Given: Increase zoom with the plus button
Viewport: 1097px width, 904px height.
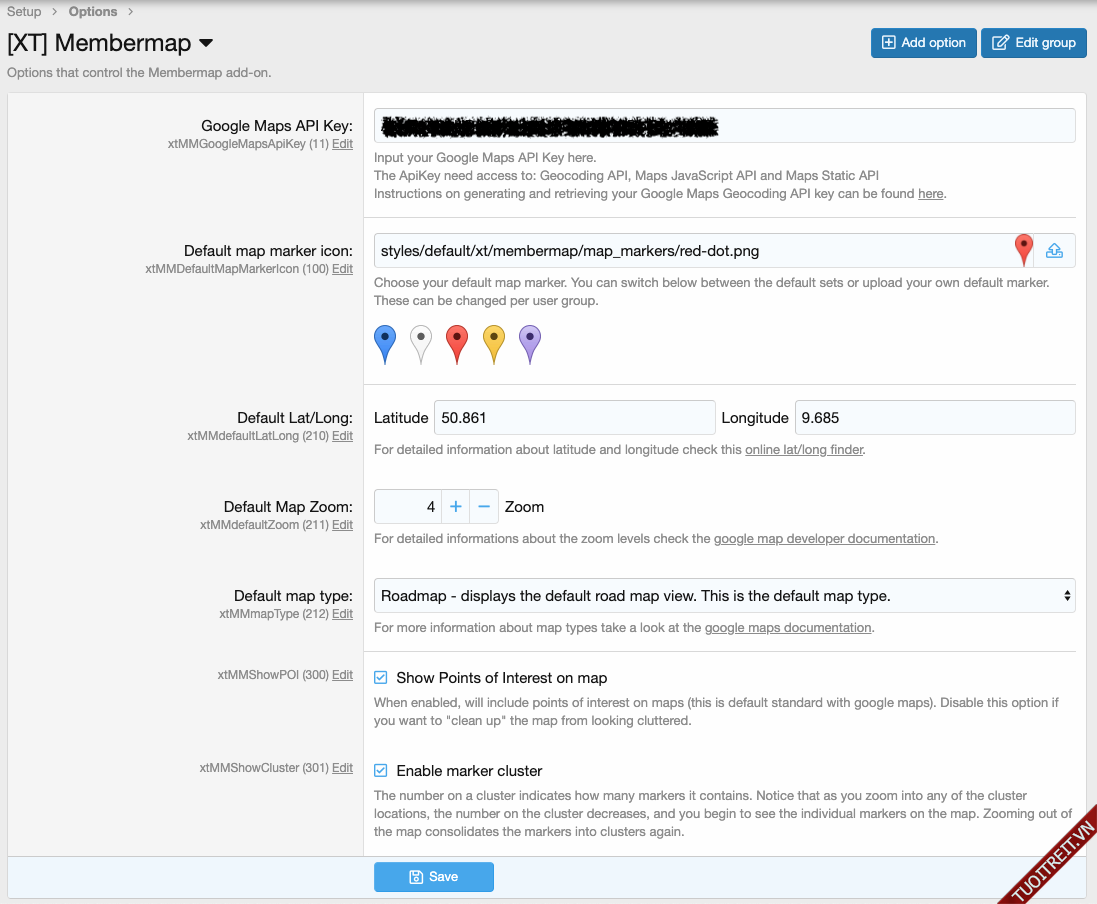Looking at the screenshot, I should [x=456, y=507].
